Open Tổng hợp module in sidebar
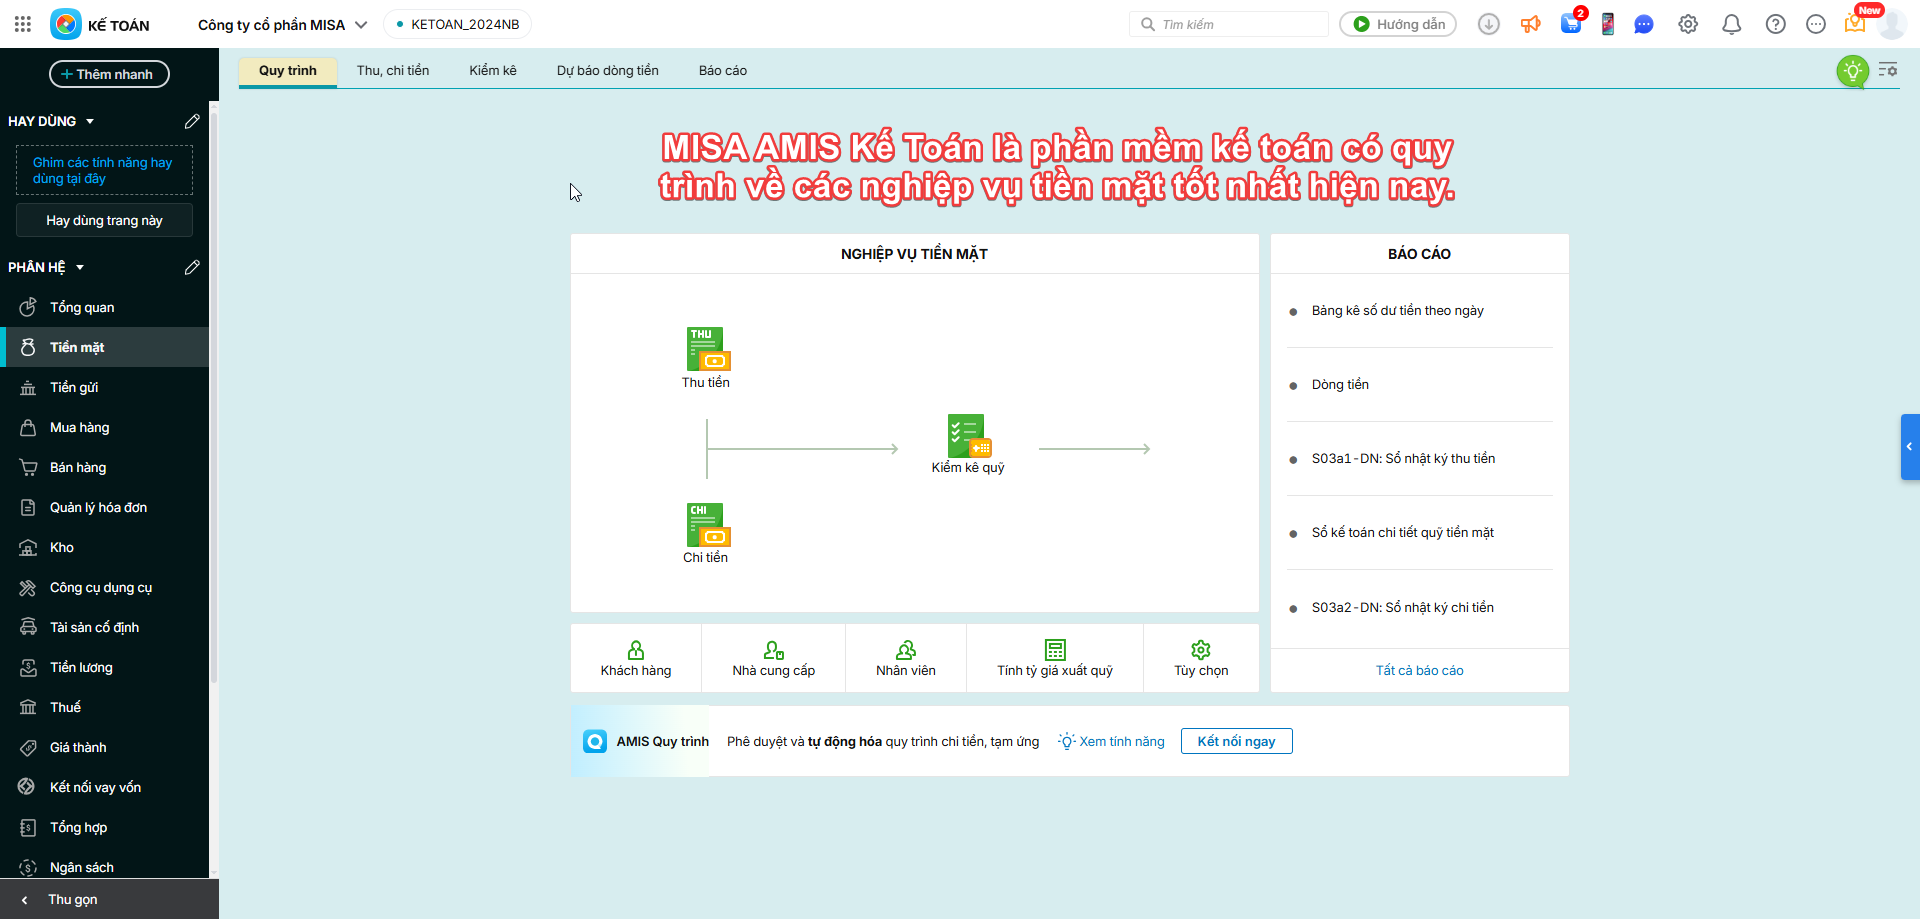This screenshot has width=1920, height=919. coord(104,827)
